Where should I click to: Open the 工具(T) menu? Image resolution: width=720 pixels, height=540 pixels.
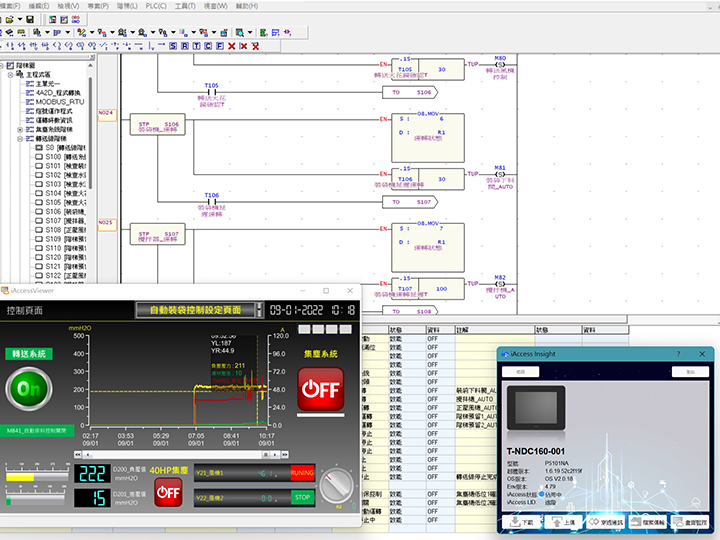(185, 6)
